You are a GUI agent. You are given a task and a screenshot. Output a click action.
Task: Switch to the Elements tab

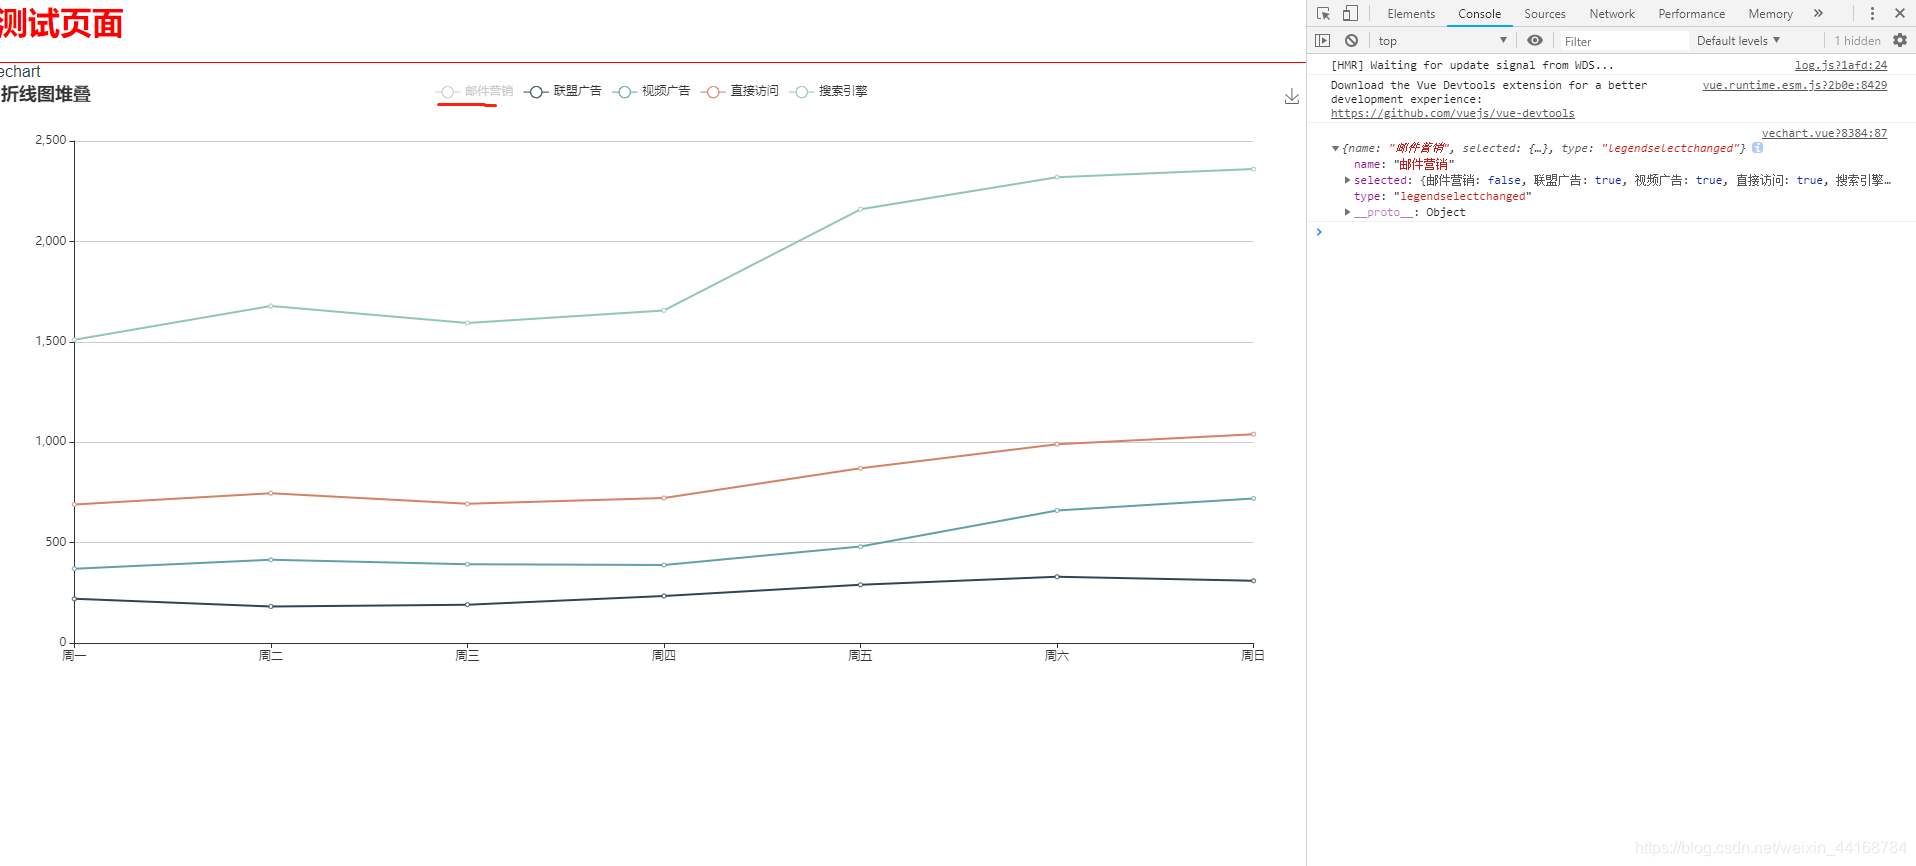click(1411, 14)
